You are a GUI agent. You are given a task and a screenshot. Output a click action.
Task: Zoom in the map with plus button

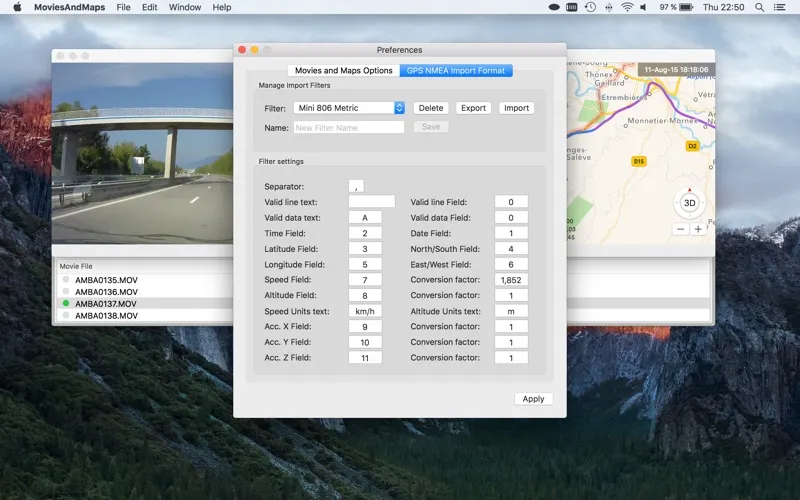[697, 229]
